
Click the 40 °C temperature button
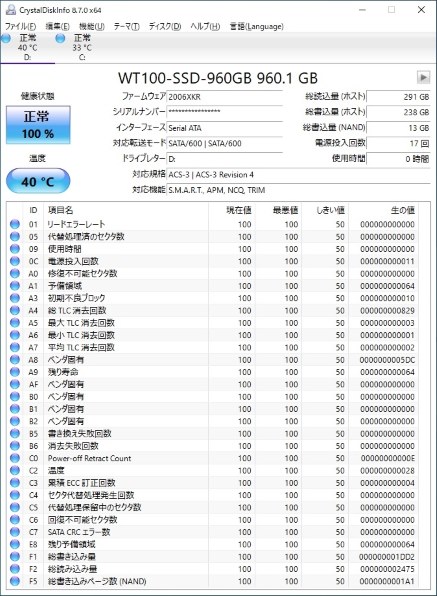(38, 181)
